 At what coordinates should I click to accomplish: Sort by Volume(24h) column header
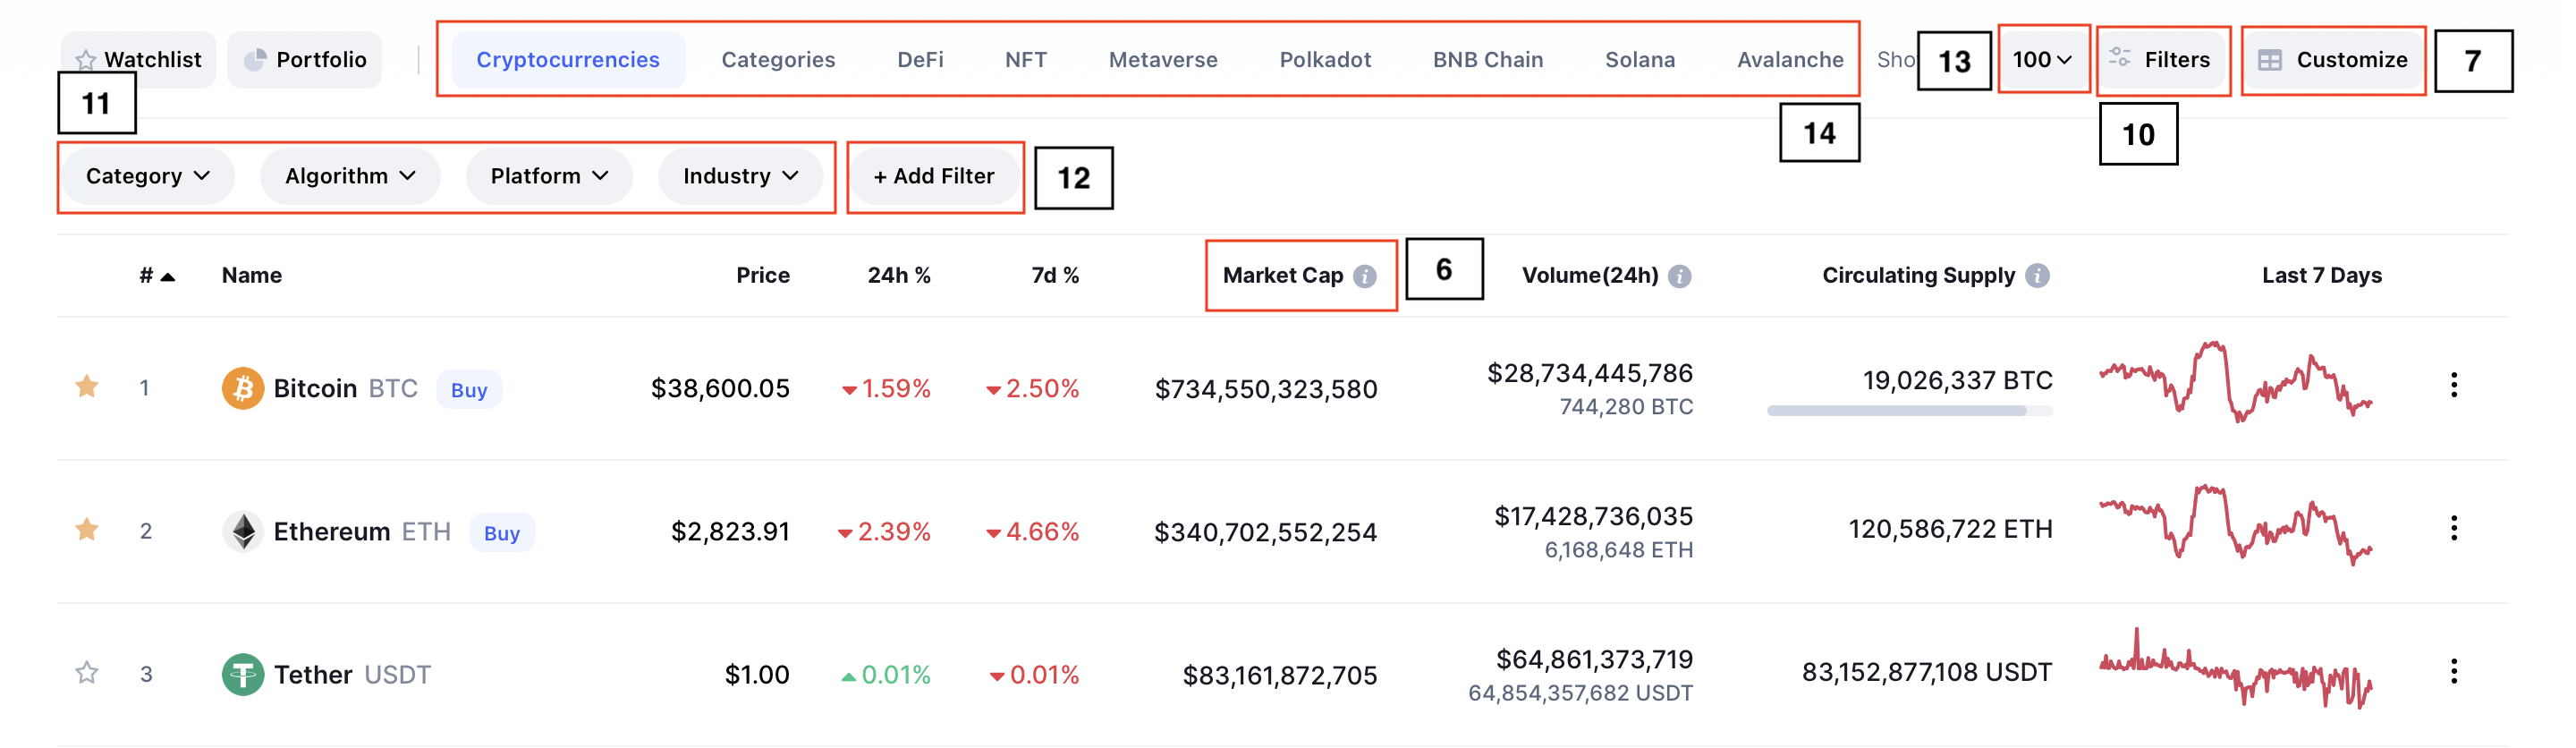point(1590,276)
